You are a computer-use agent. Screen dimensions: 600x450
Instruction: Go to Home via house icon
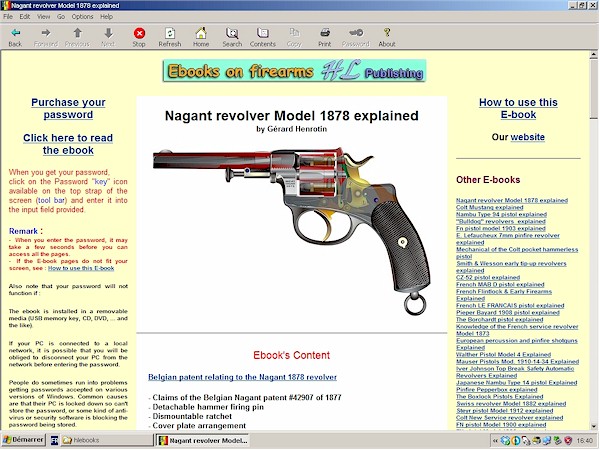[x=201, y=33]
